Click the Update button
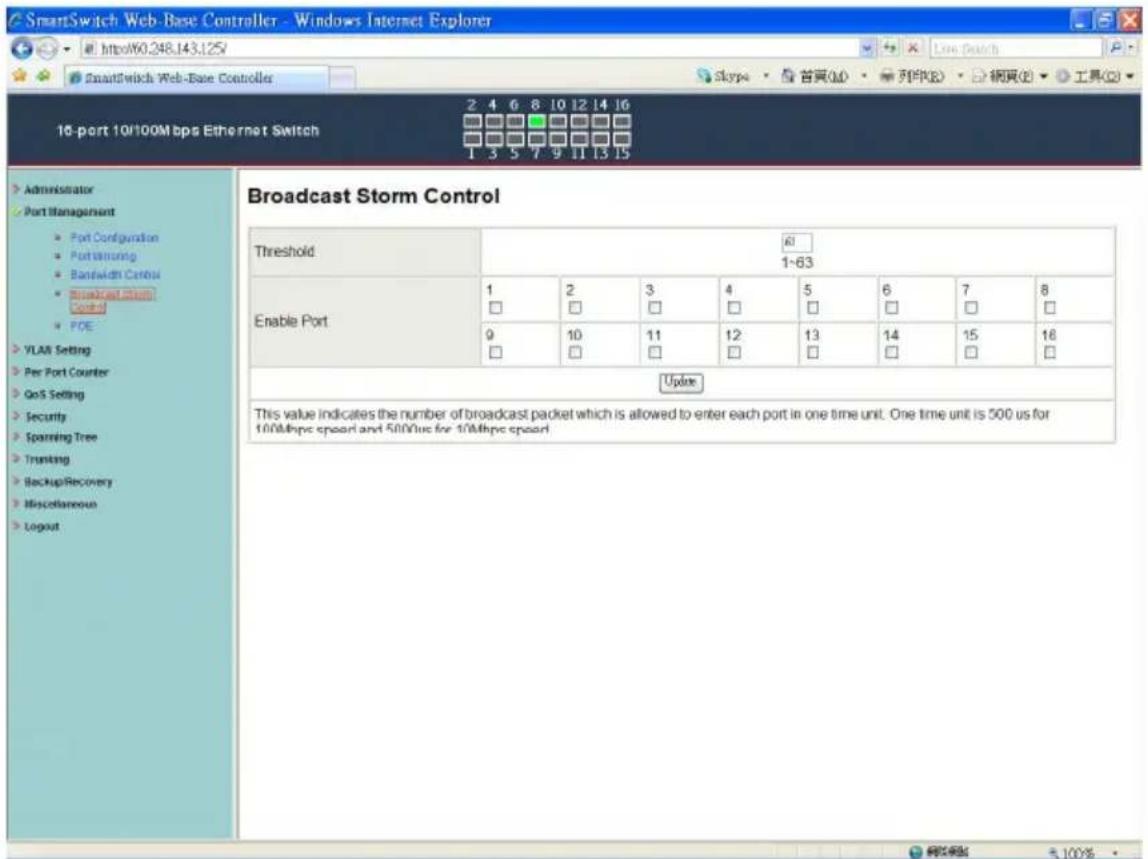 point(681,382)
